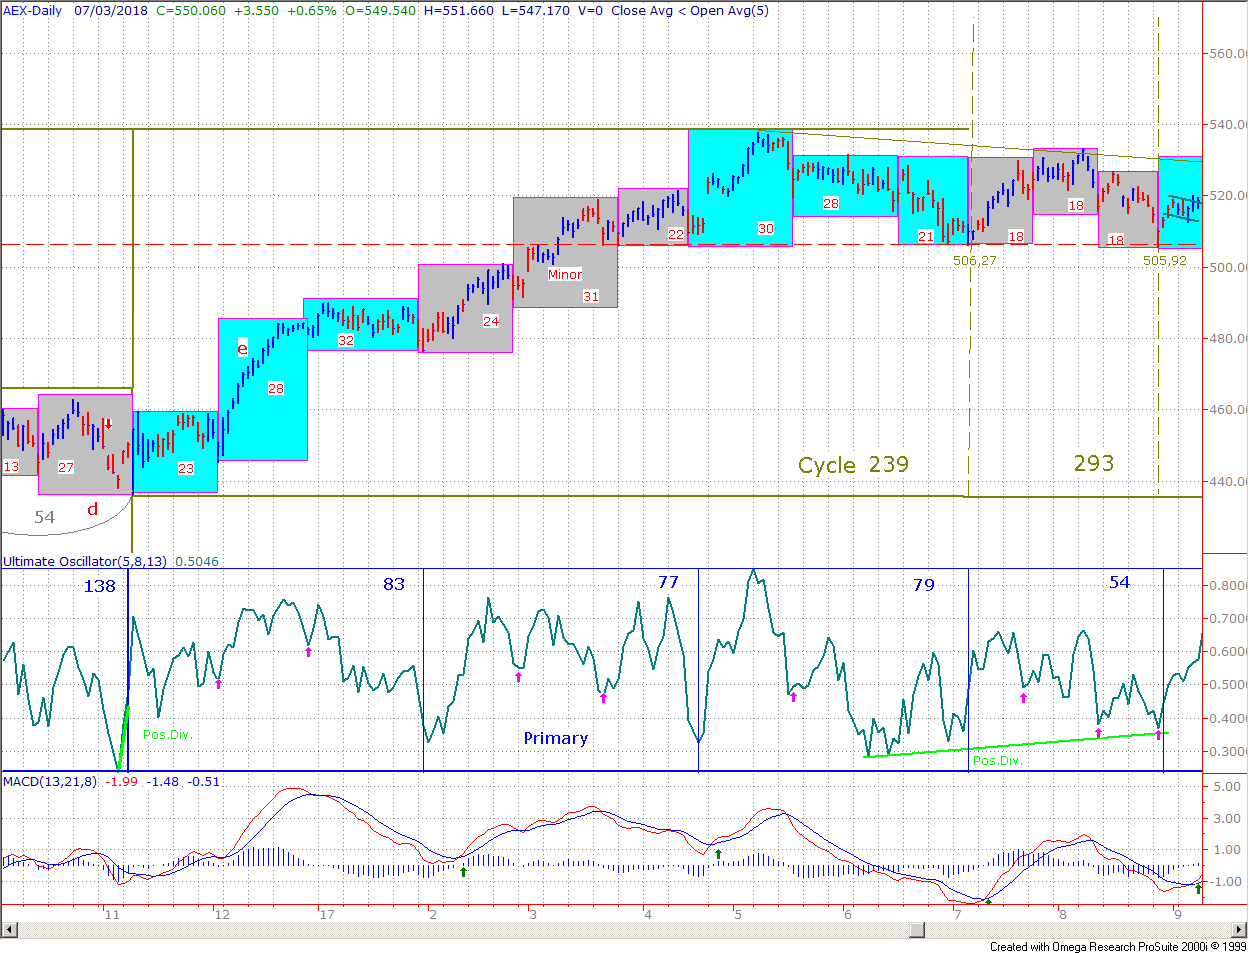
Task: Select the AEX-Daily symbol title
Action: coord(33,11)
